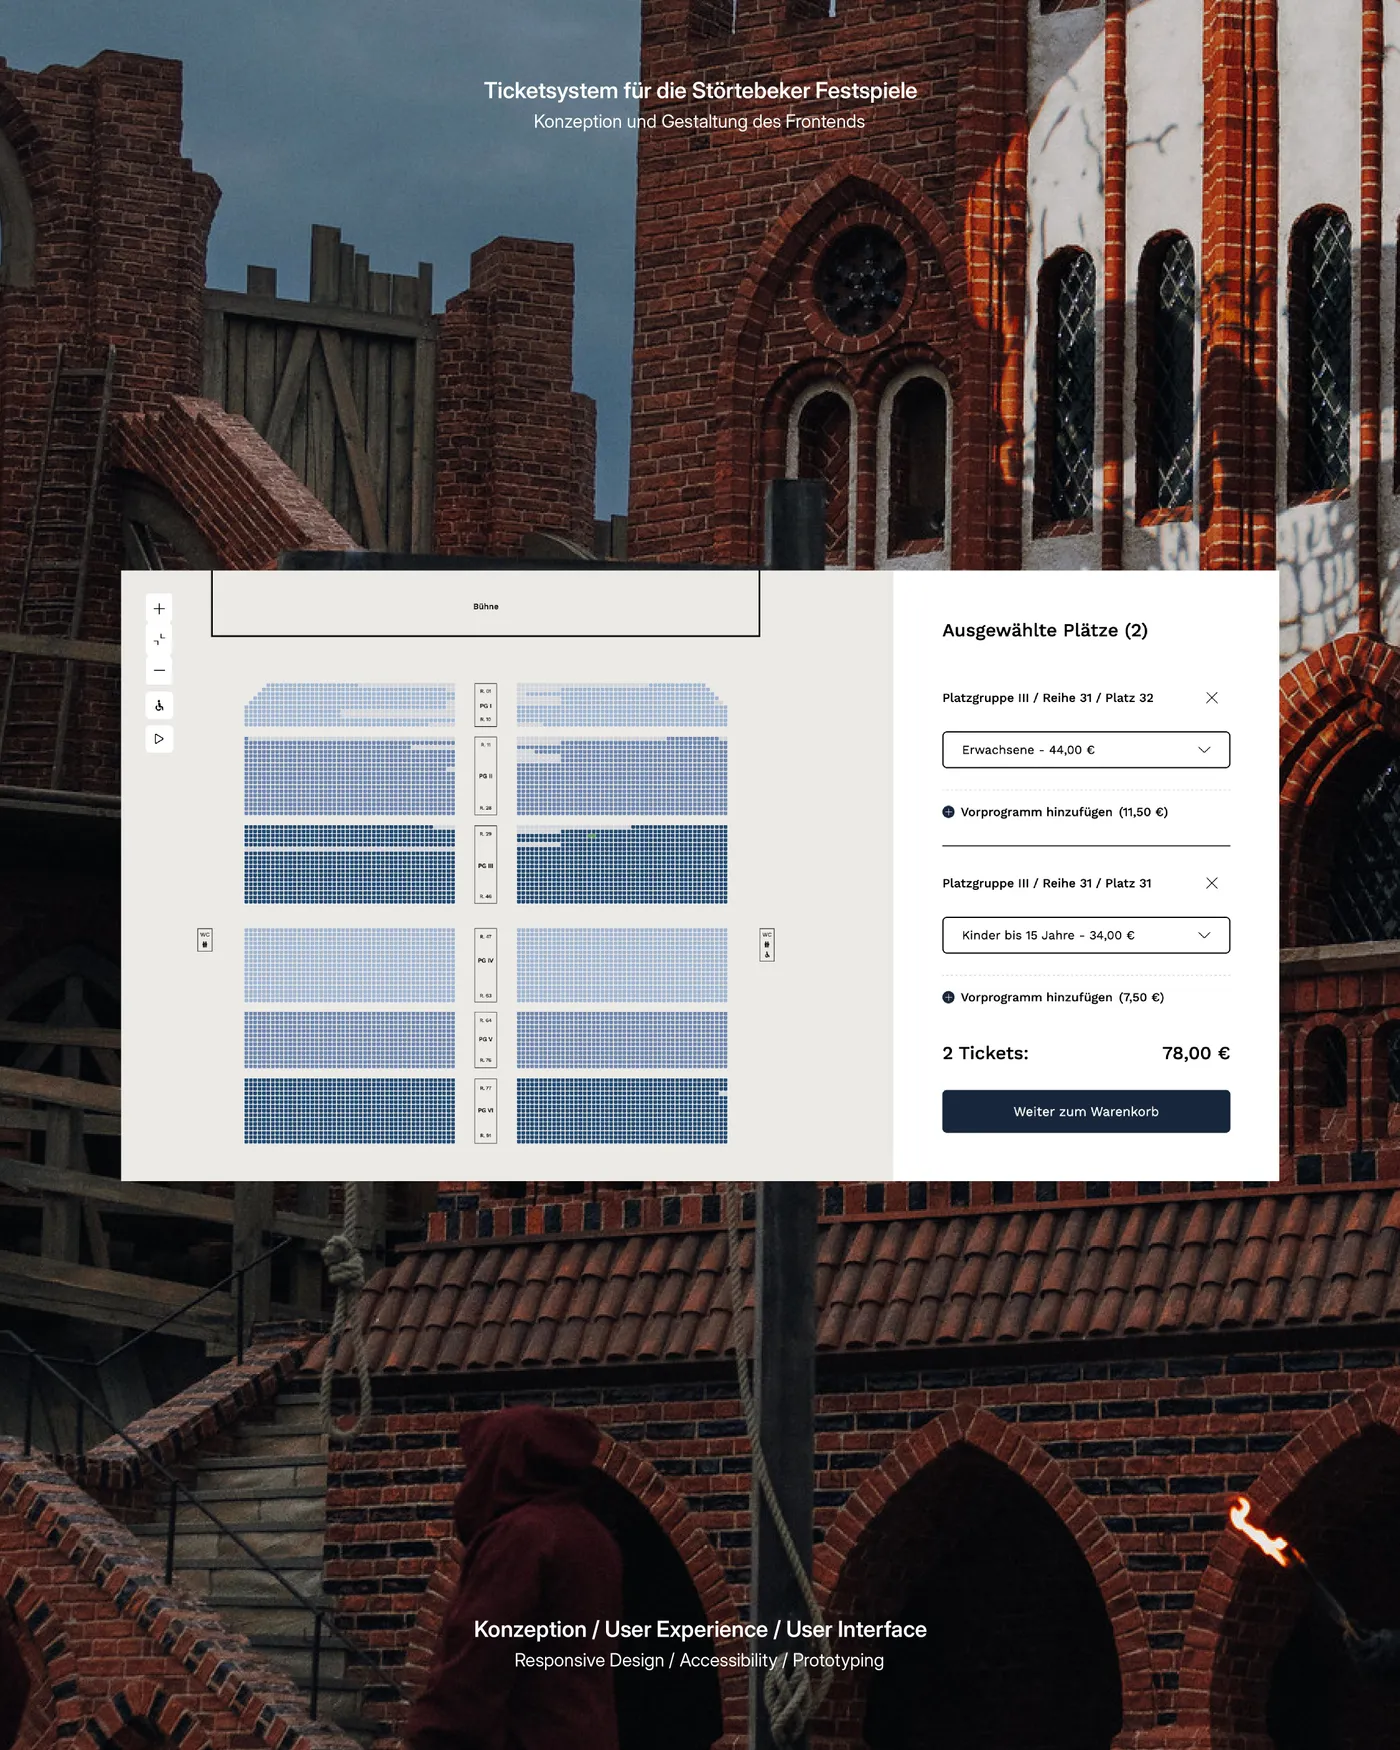
Task: Remove seat Reihe 31 / Platz 31
Action: point(1211,883)
